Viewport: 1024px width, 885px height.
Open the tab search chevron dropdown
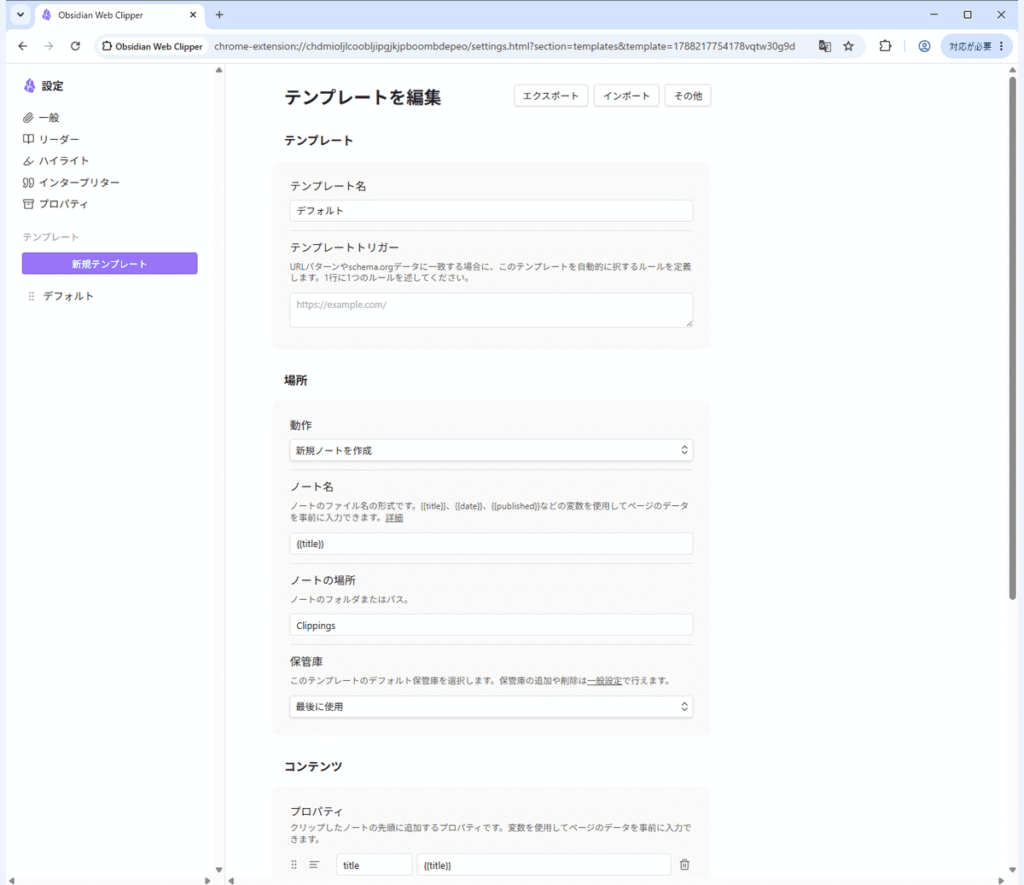20,14
